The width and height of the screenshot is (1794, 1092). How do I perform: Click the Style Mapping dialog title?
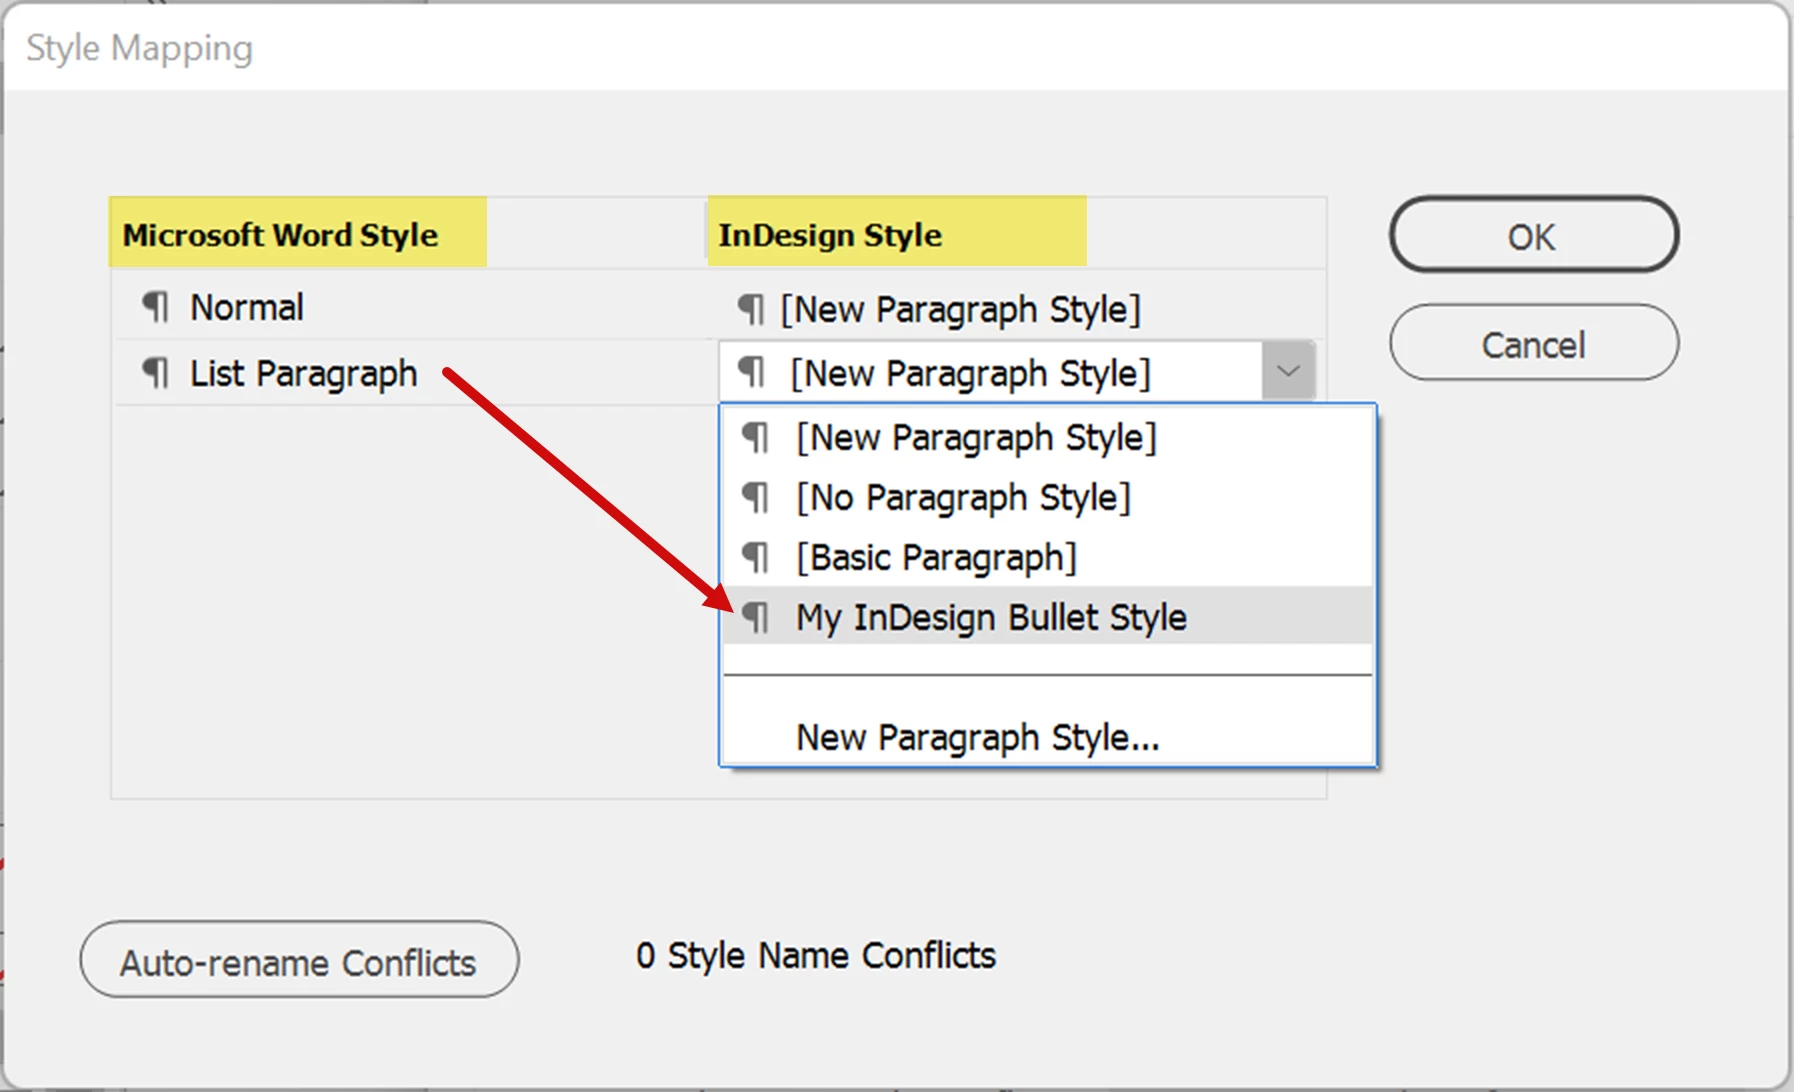(139, 48)
